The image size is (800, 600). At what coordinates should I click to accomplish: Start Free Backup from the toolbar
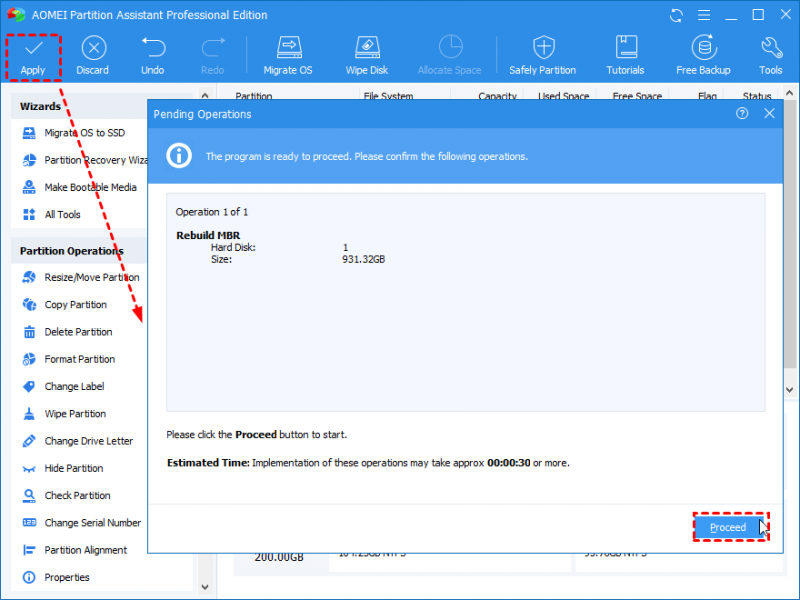[x=704, y=57]
